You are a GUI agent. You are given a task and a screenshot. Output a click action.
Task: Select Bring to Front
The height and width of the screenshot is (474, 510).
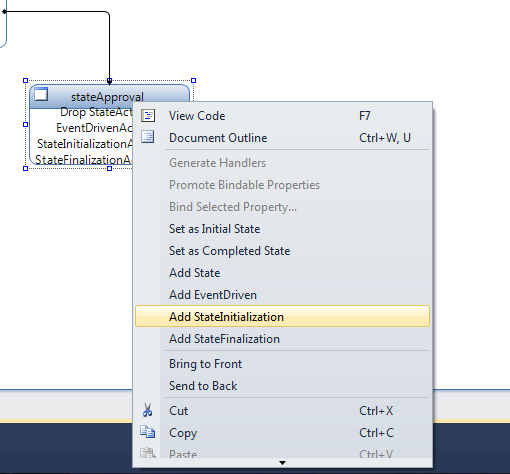pyautogui.click(x=282, y=364)
